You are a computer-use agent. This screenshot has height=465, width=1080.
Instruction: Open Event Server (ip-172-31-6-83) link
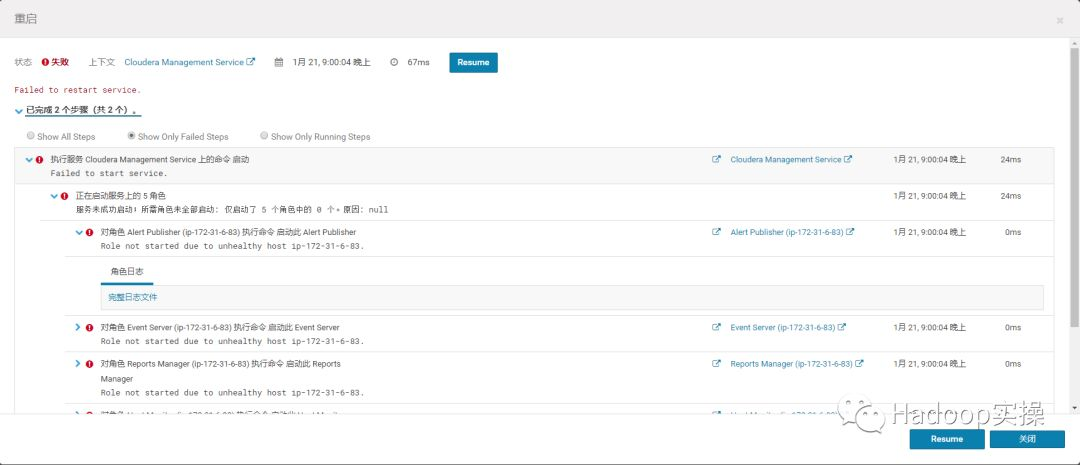tap(782, 327)
